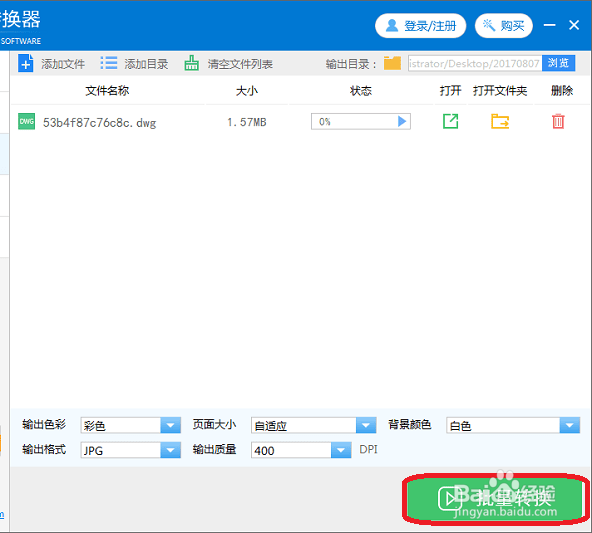Open the folder for 53b4f87c76c8c.dwg

pyautogui.click(x=500, y=122)
